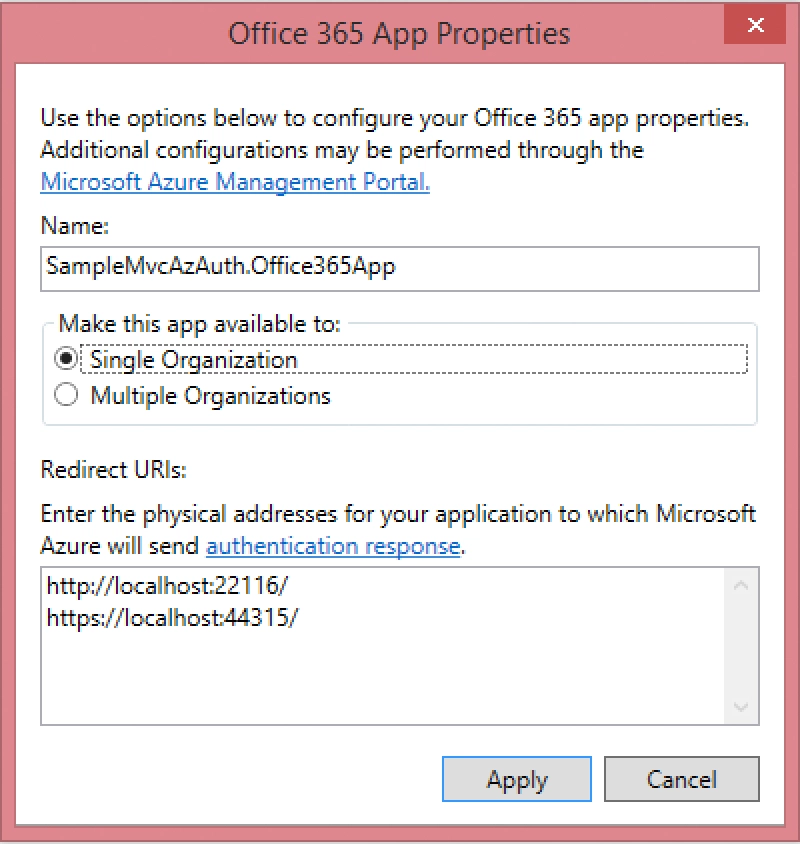The height and width of the screenshot is (844, 800).
Task: Click the Office 365 App Properties title
Action: pos(399,33)
